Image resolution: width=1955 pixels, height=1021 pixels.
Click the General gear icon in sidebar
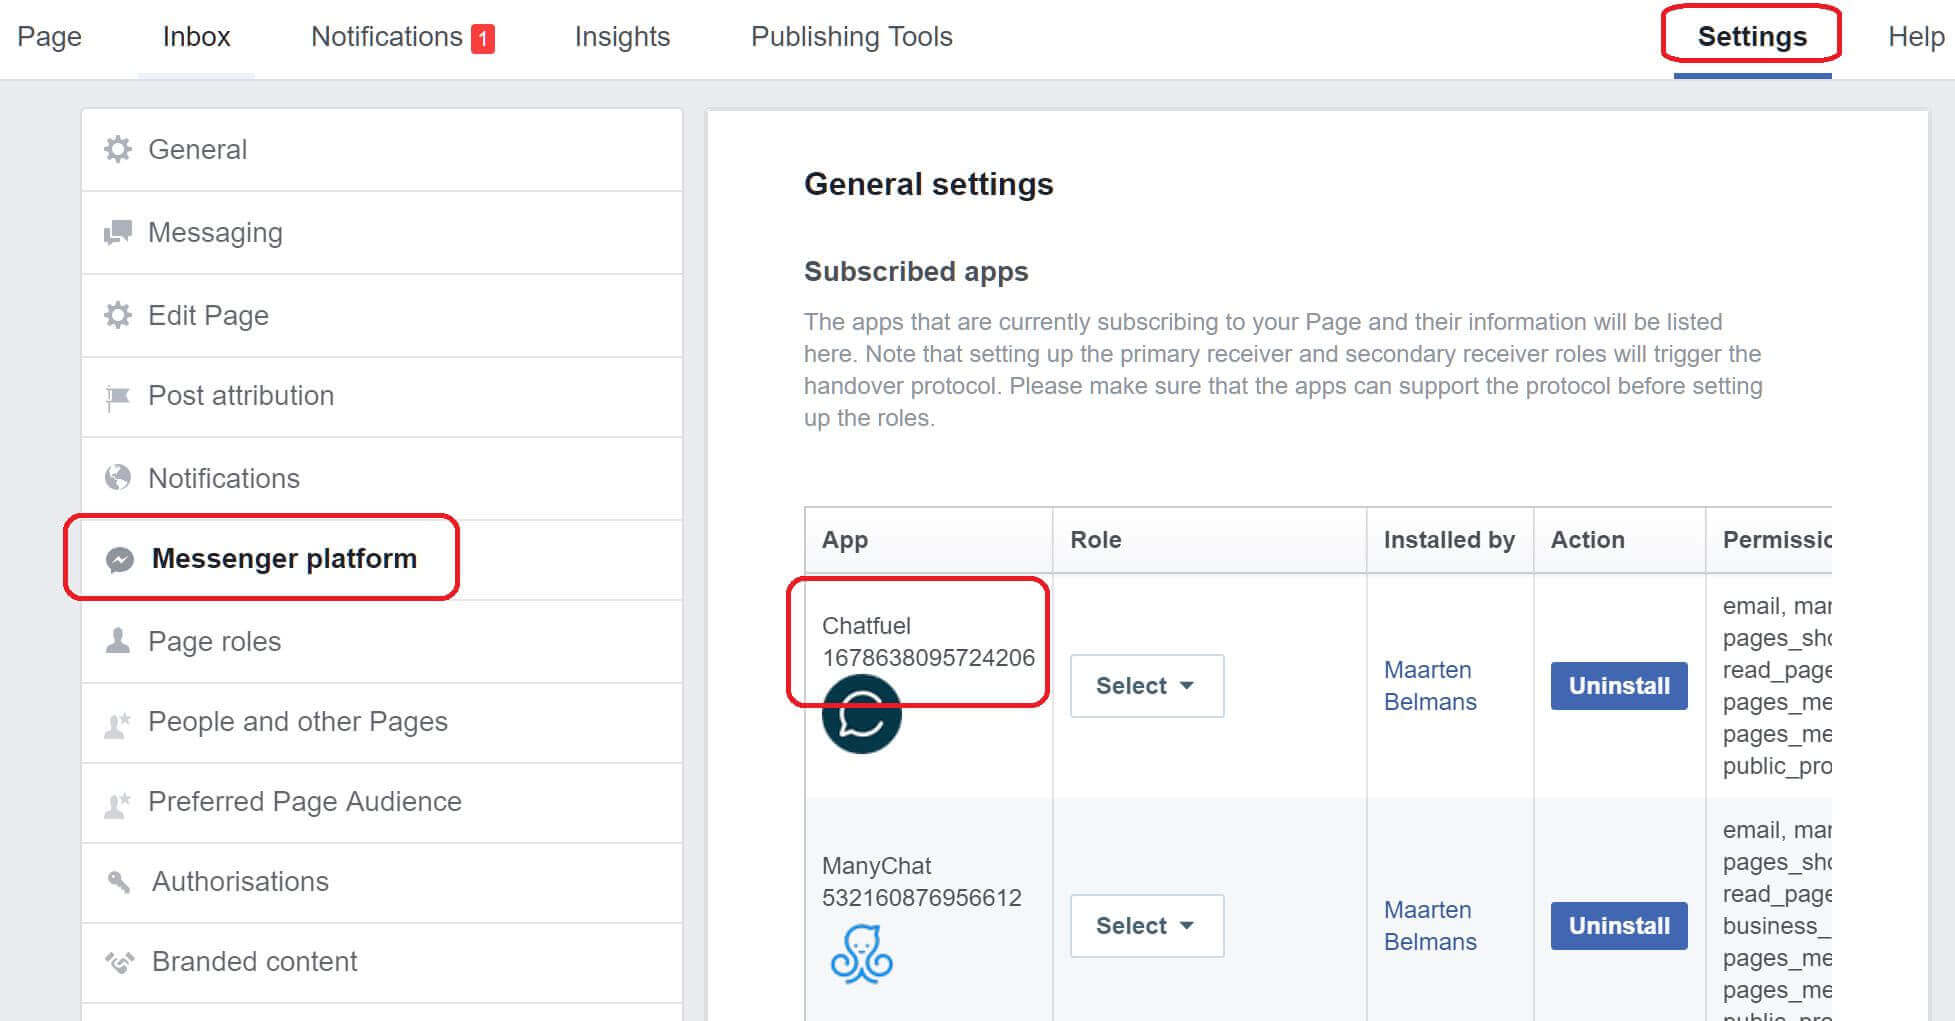[118, 149]
